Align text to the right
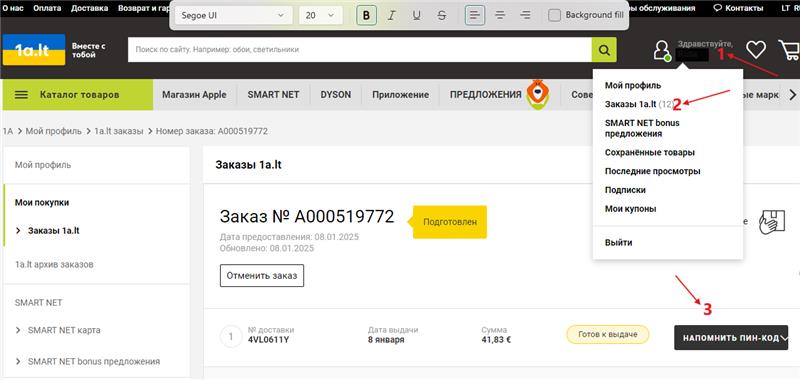Screen dimensions: 800x380 (x=525, y=15)
